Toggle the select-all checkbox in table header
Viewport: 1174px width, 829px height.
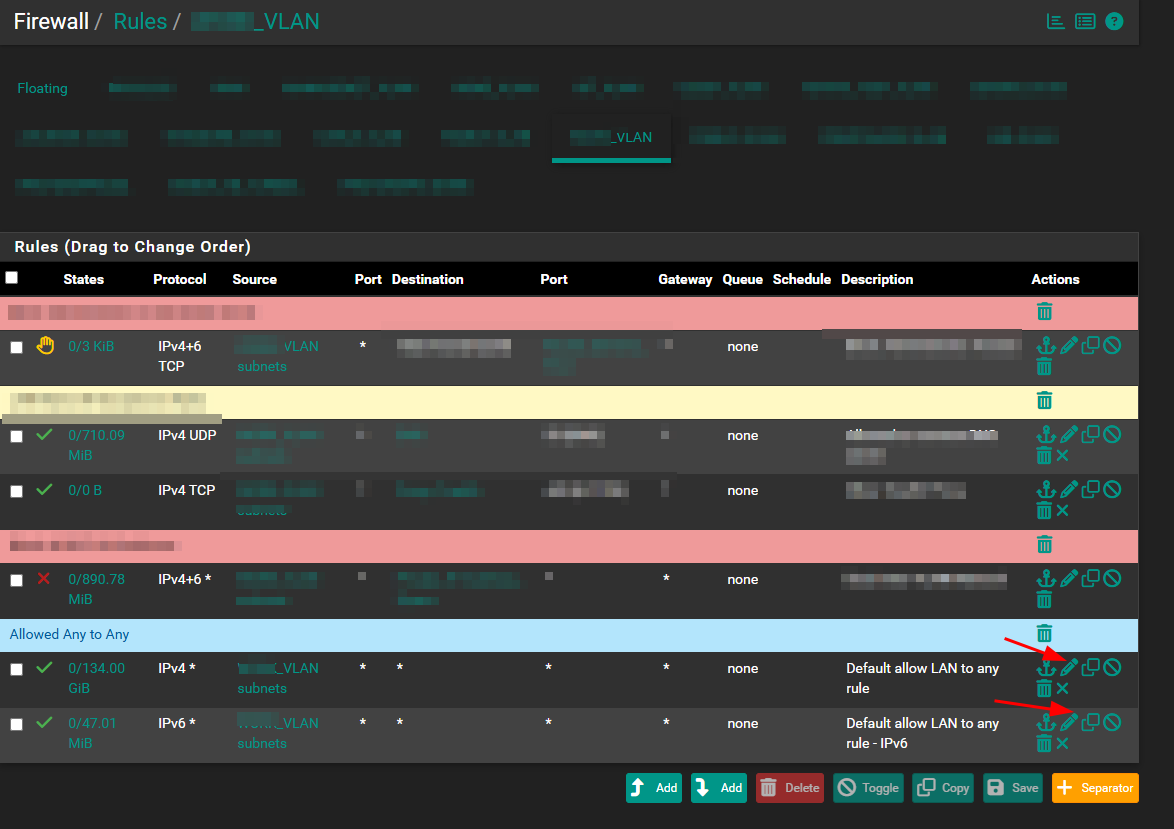pyautogui.click(x=12, y=278)
